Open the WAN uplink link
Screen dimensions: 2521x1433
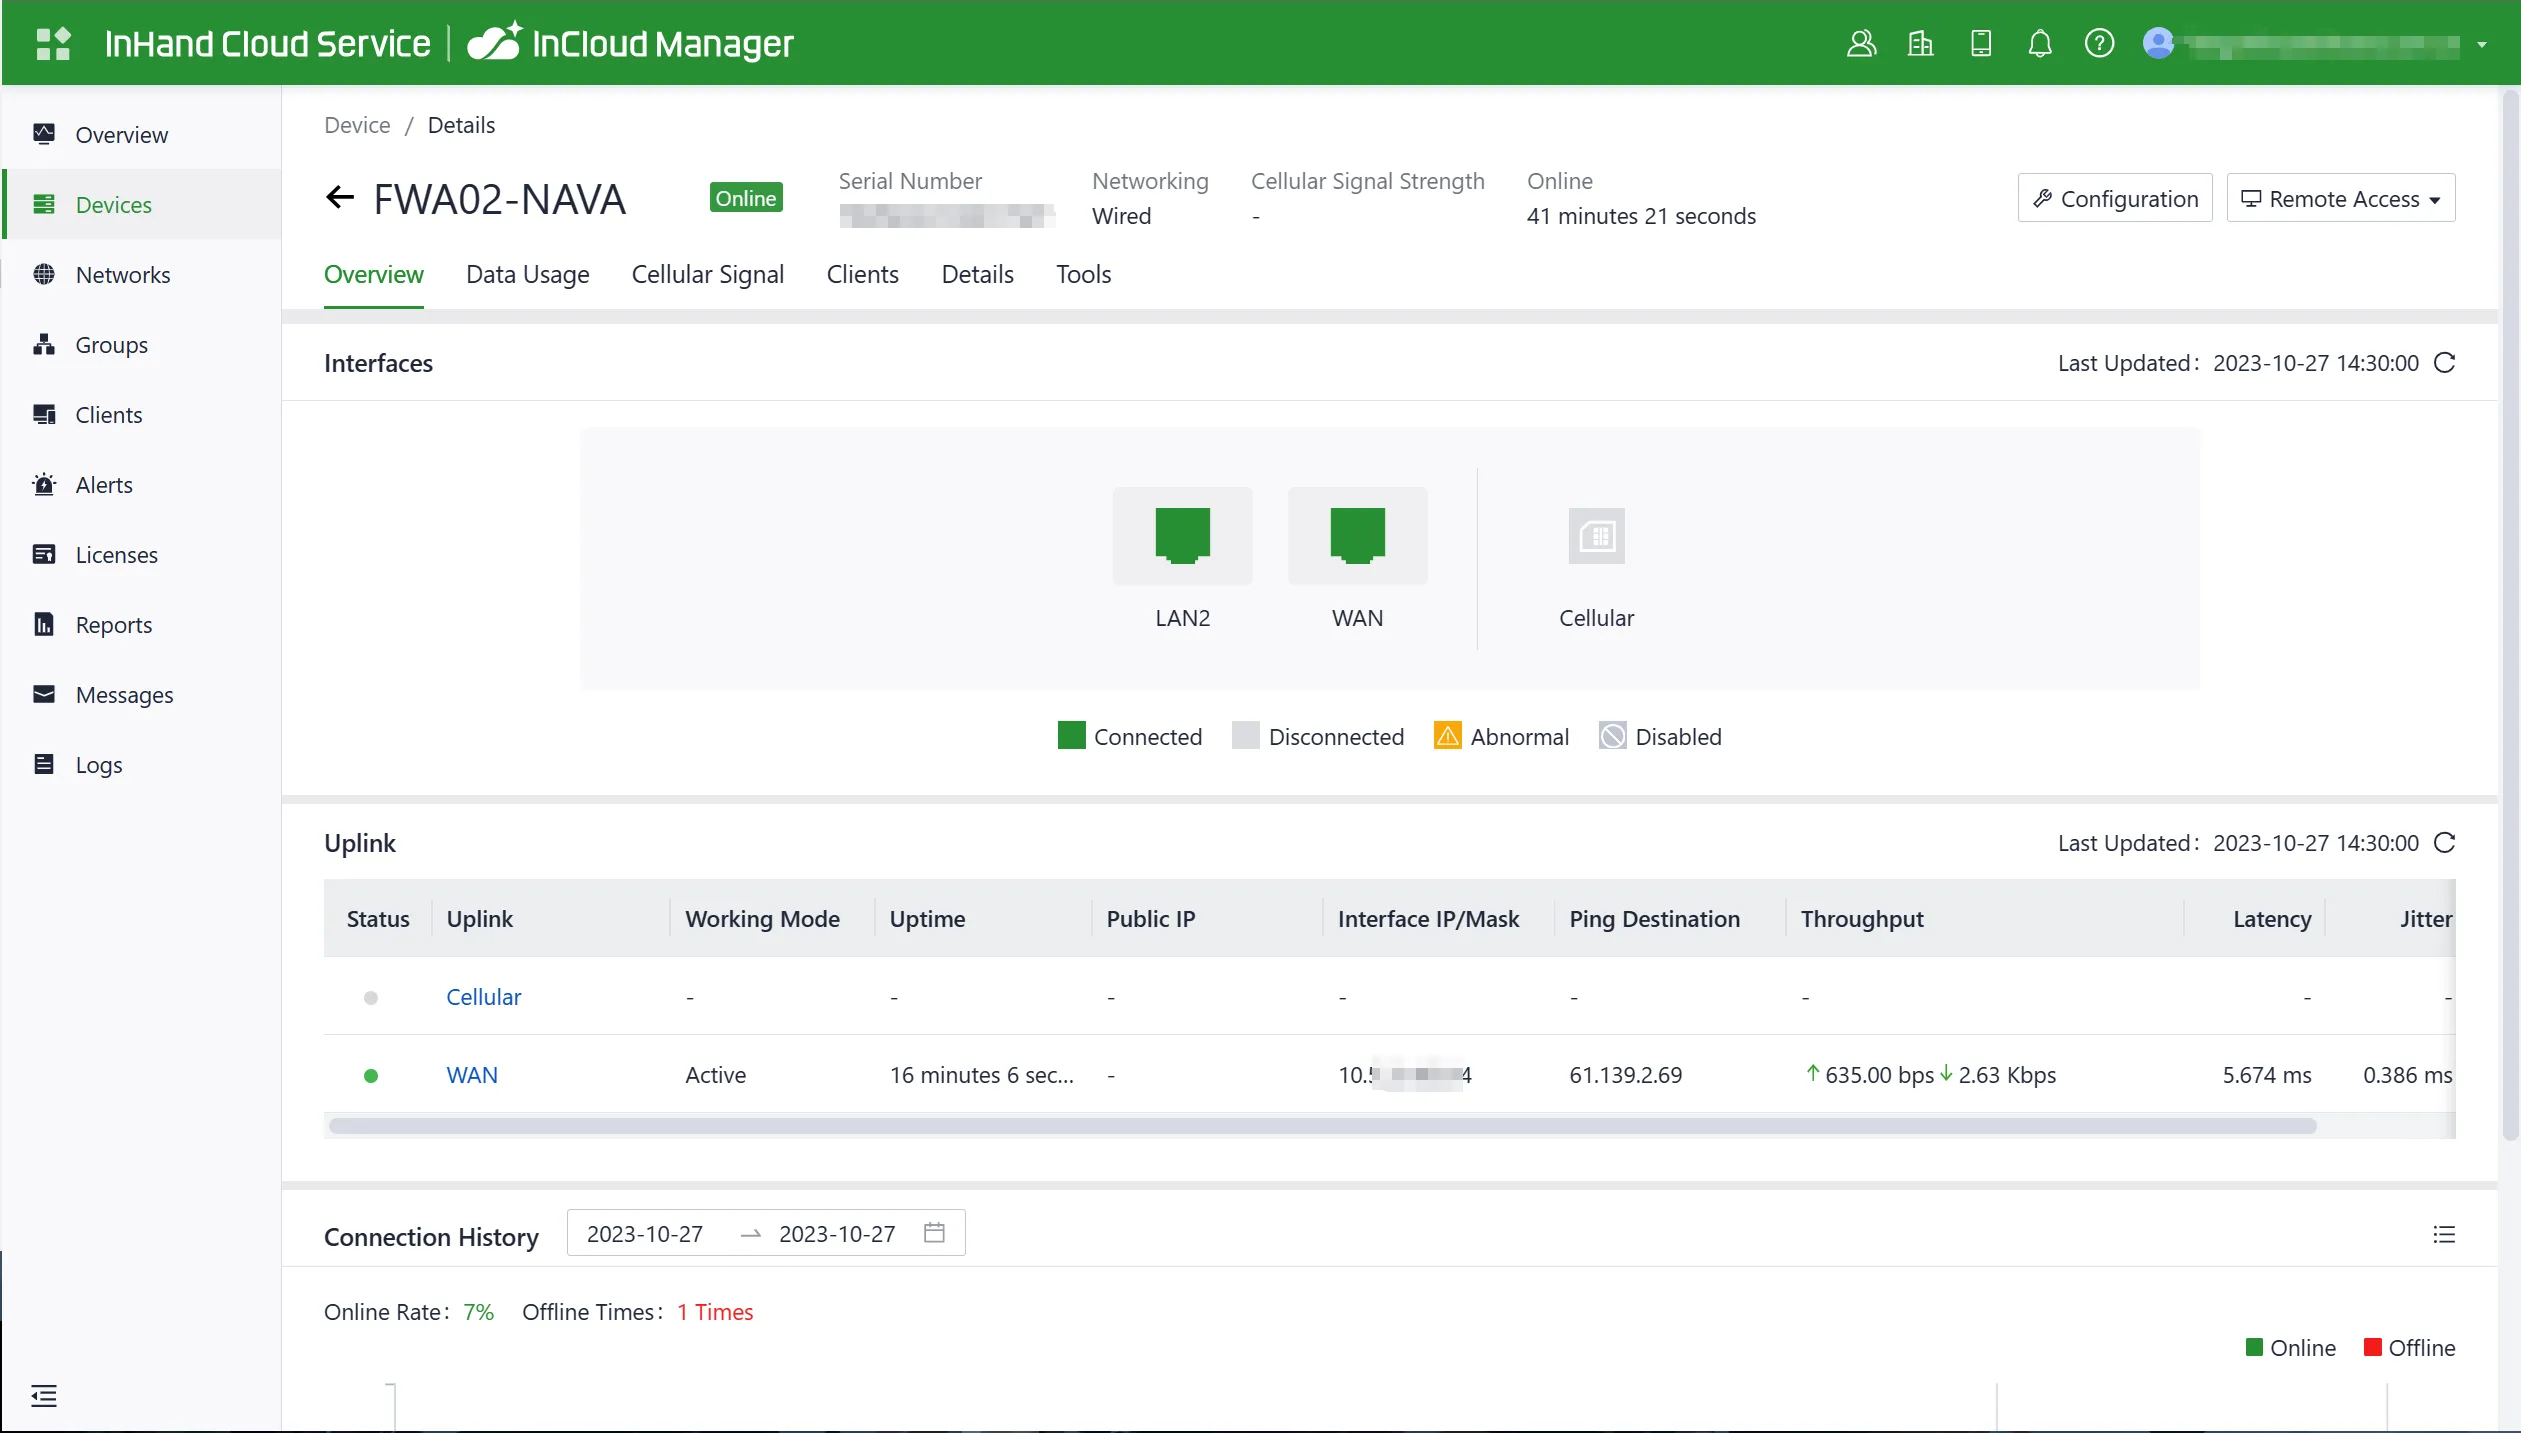(472, 1075)
